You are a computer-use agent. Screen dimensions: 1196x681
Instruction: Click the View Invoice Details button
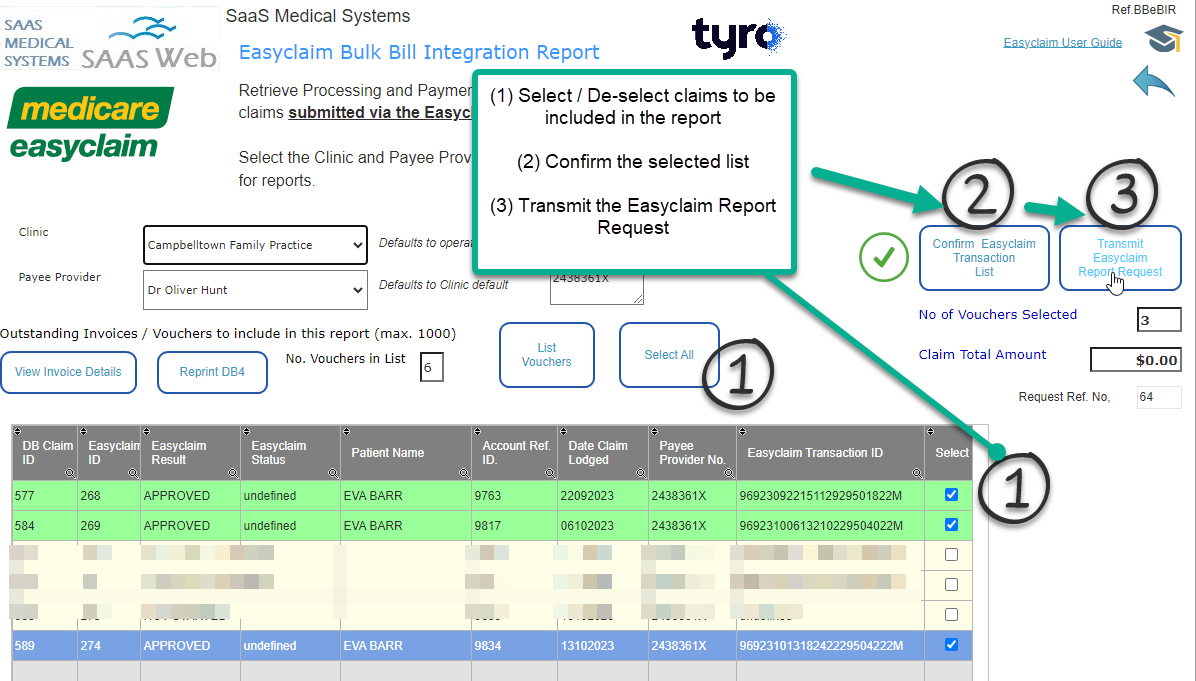[69, 372]
